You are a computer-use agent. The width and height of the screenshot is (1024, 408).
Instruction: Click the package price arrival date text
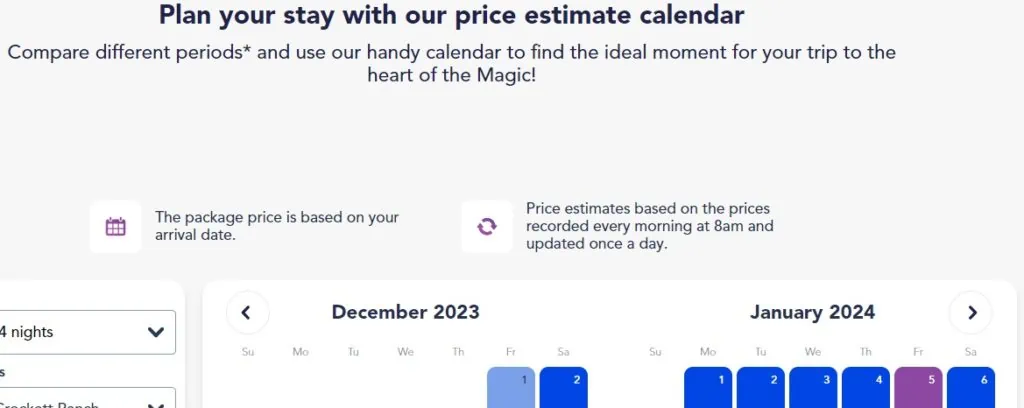tap(277, 226)
